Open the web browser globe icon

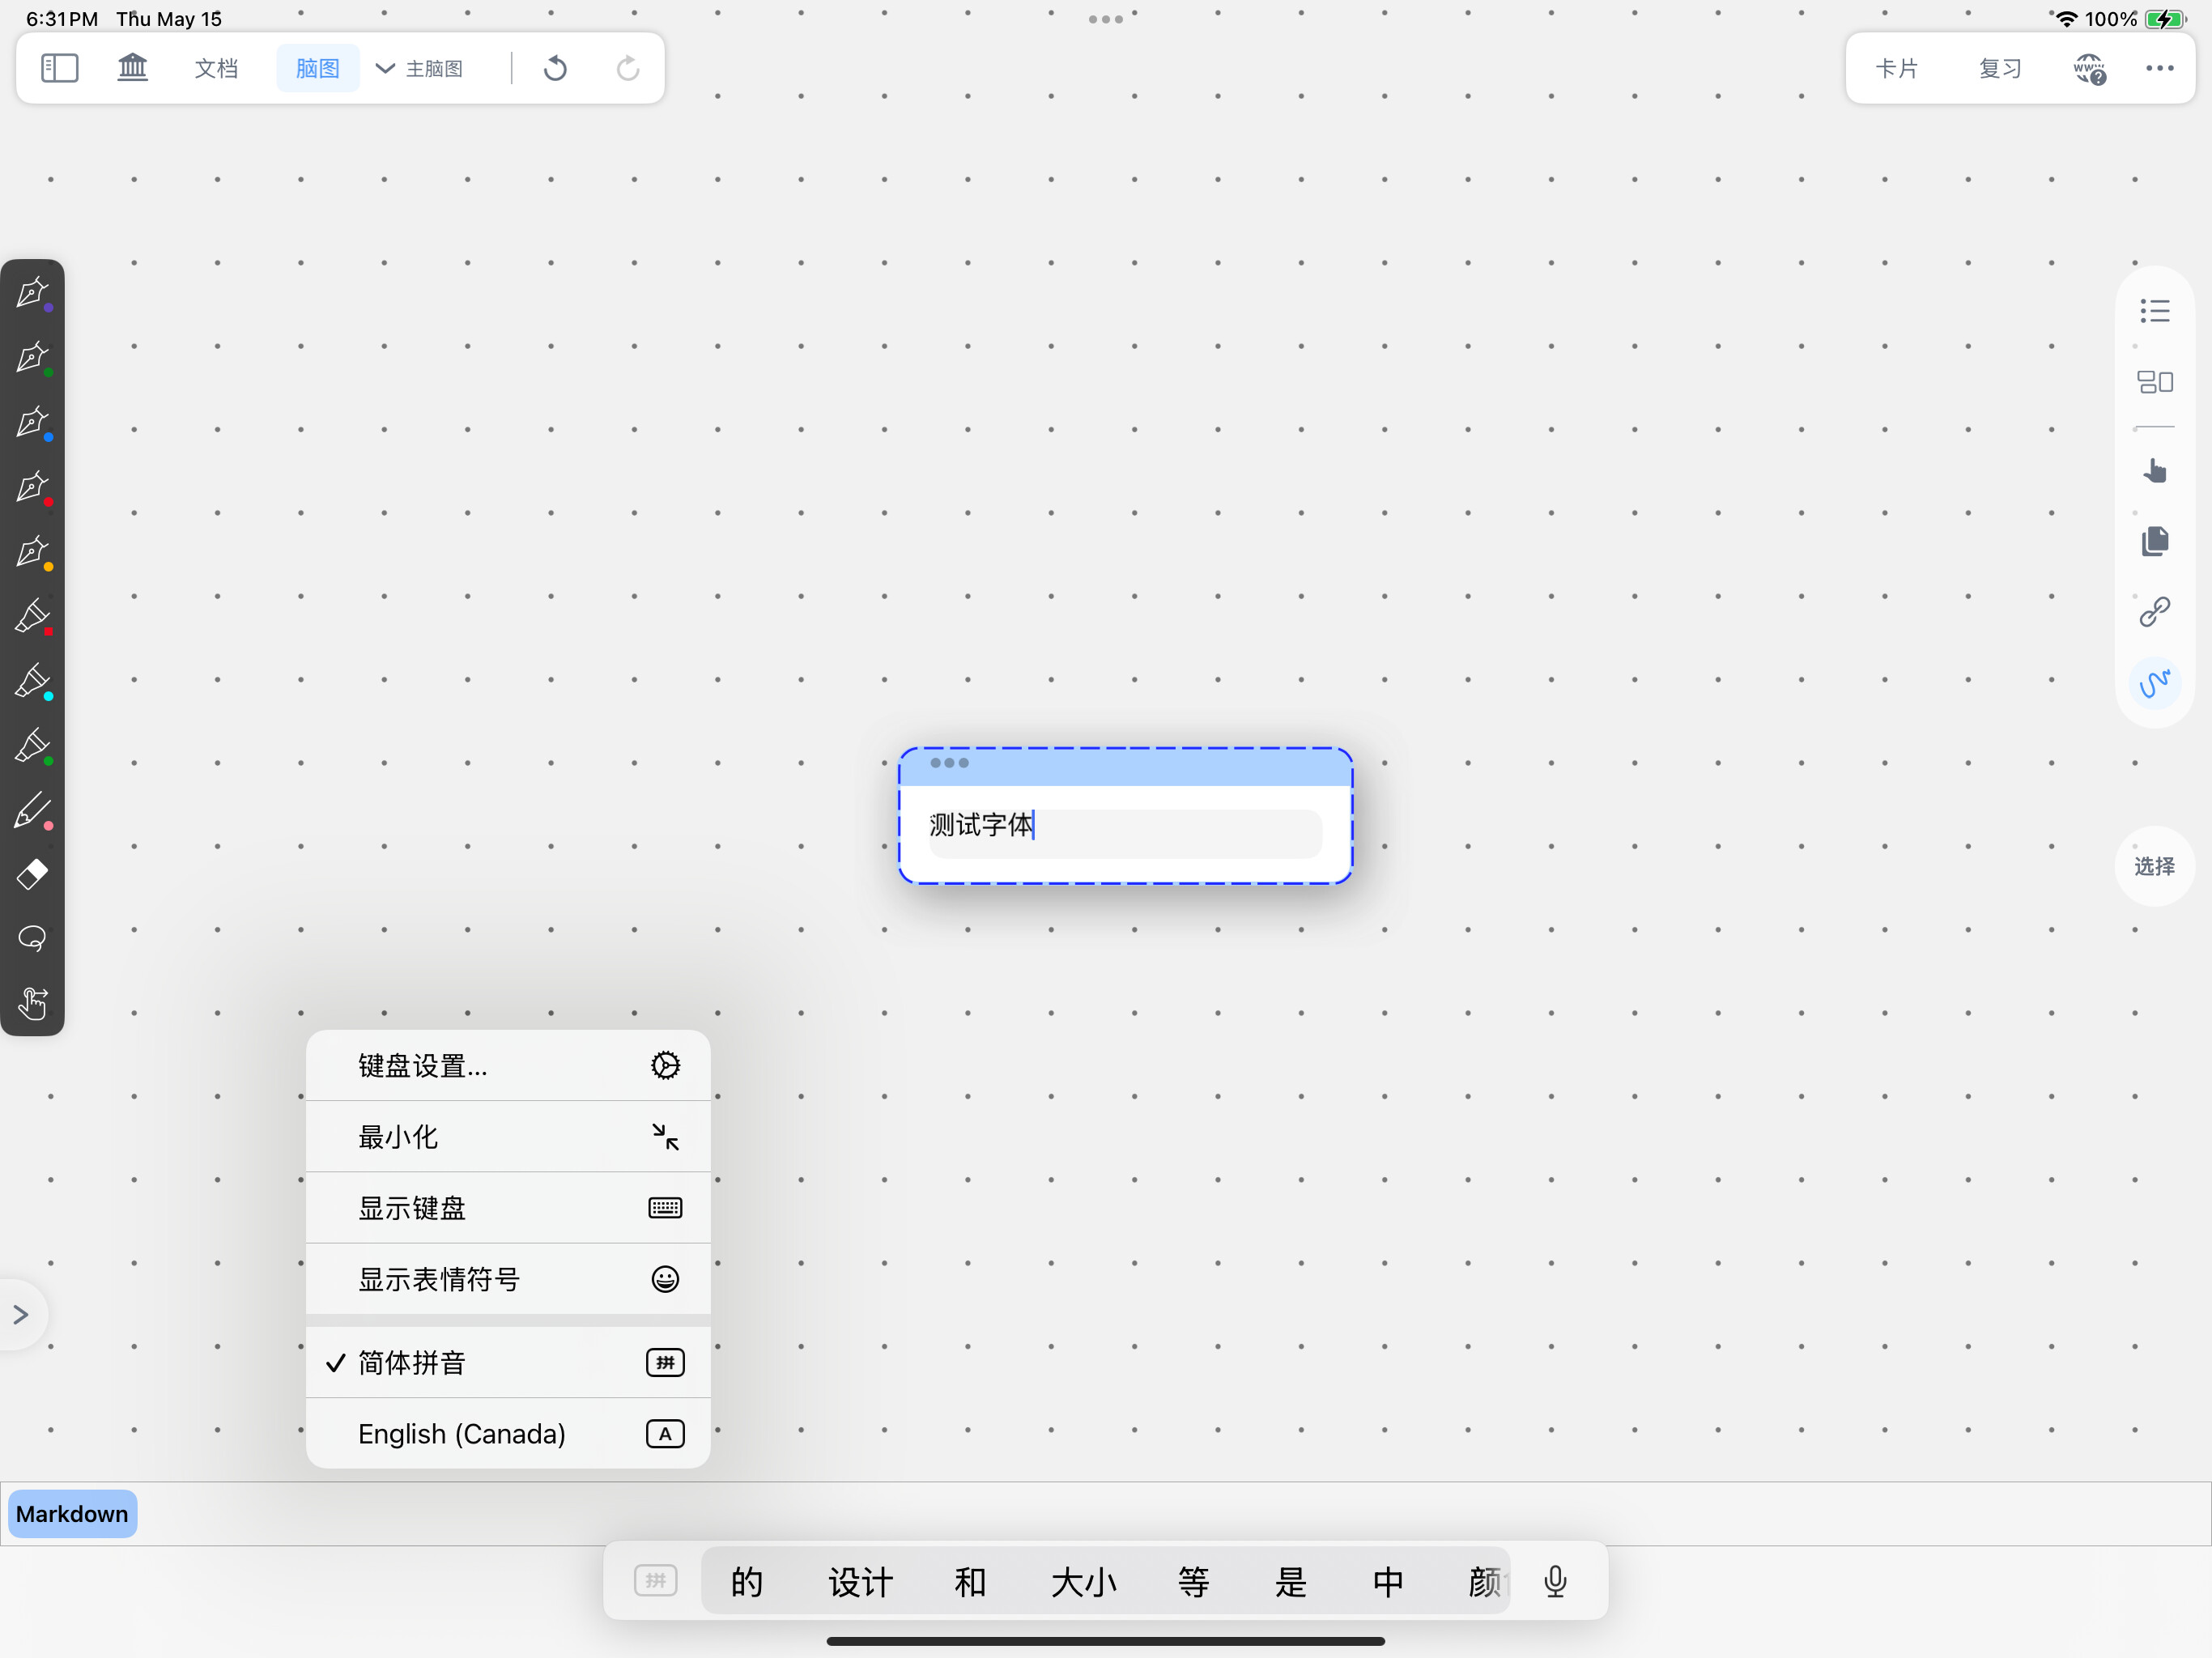(2090, 69)
